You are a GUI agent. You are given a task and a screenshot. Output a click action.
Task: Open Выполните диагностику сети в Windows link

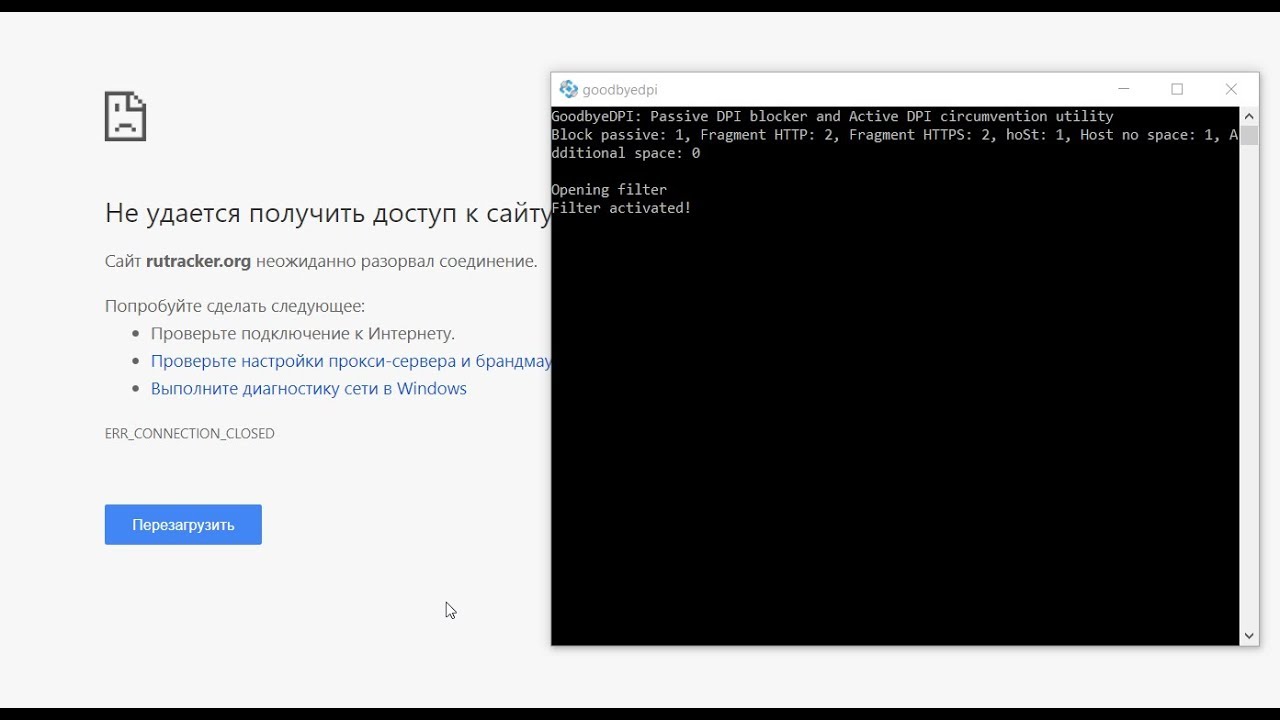(x=309, y=388)
